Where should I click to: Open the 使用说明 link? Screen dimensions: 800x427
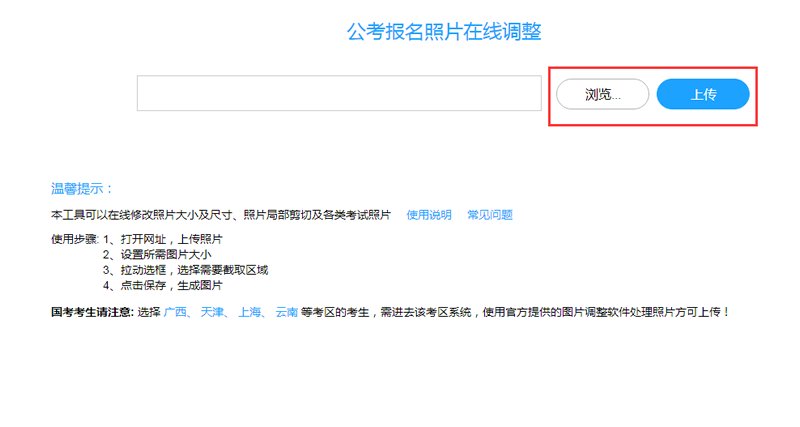[429, 215]
